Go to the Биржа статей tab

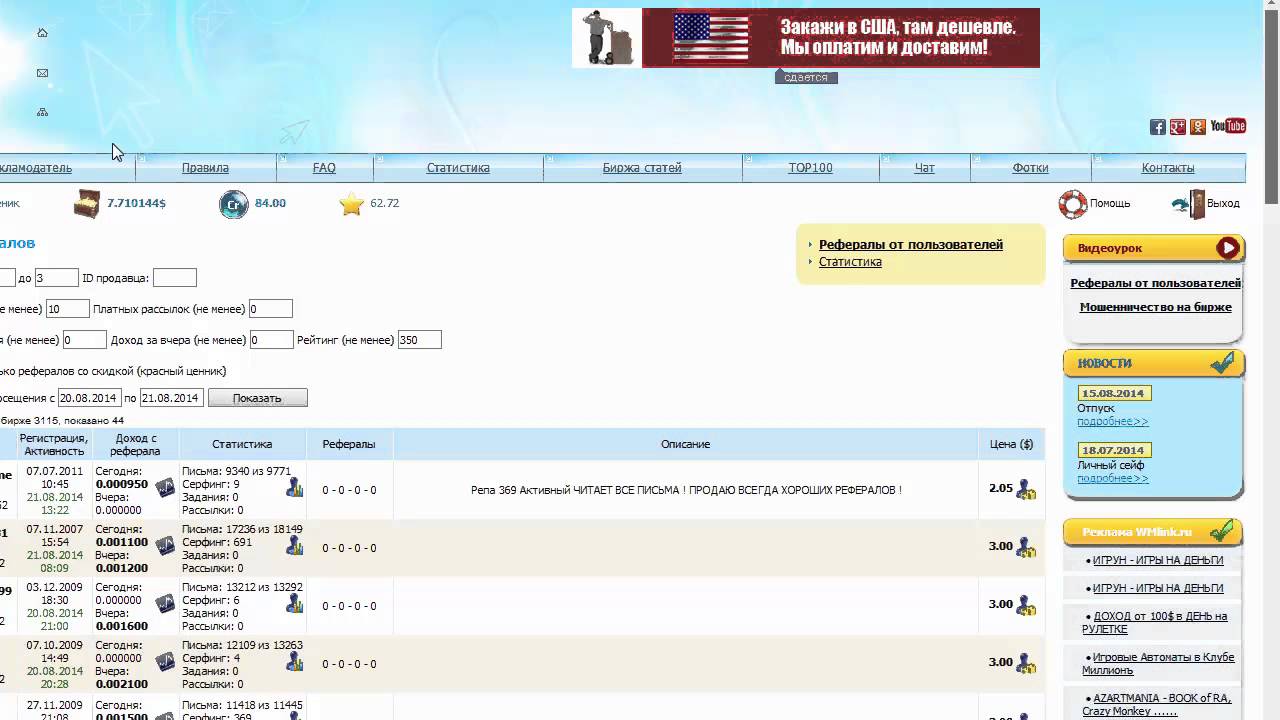click(x=642, y=168)
